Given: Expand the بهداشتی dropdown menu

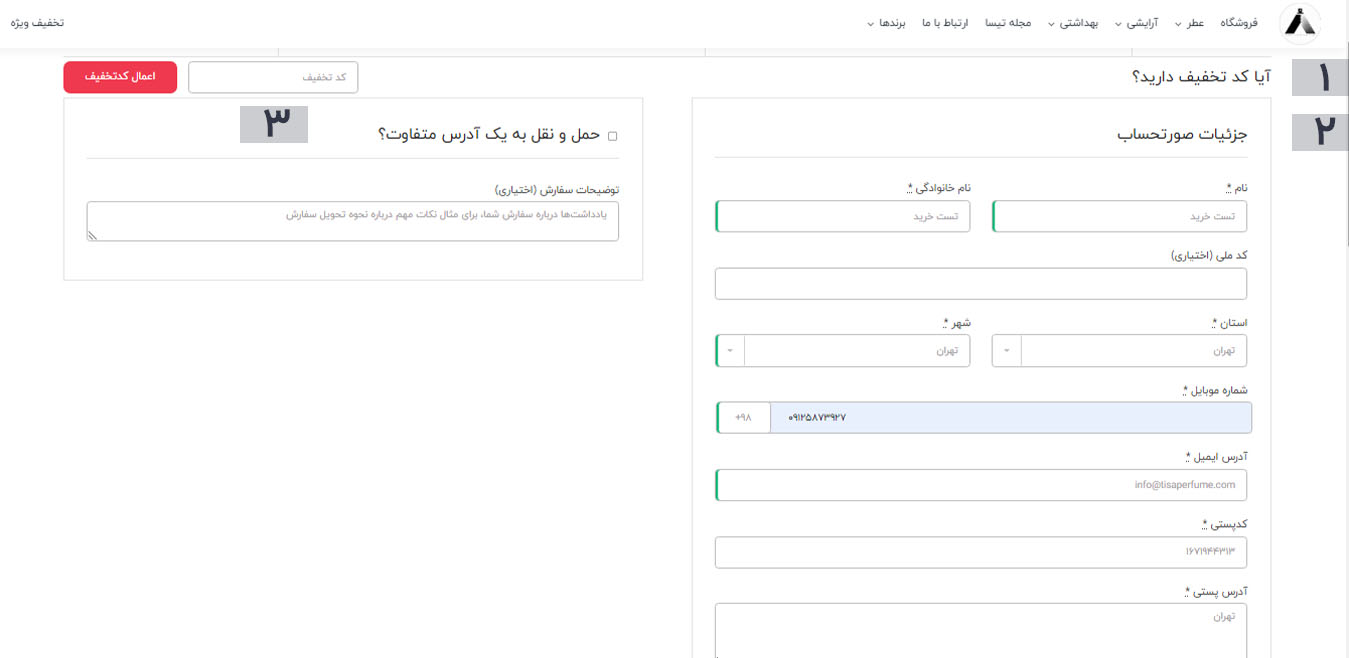Looking at the screenshot, I should click(1072, 22).
